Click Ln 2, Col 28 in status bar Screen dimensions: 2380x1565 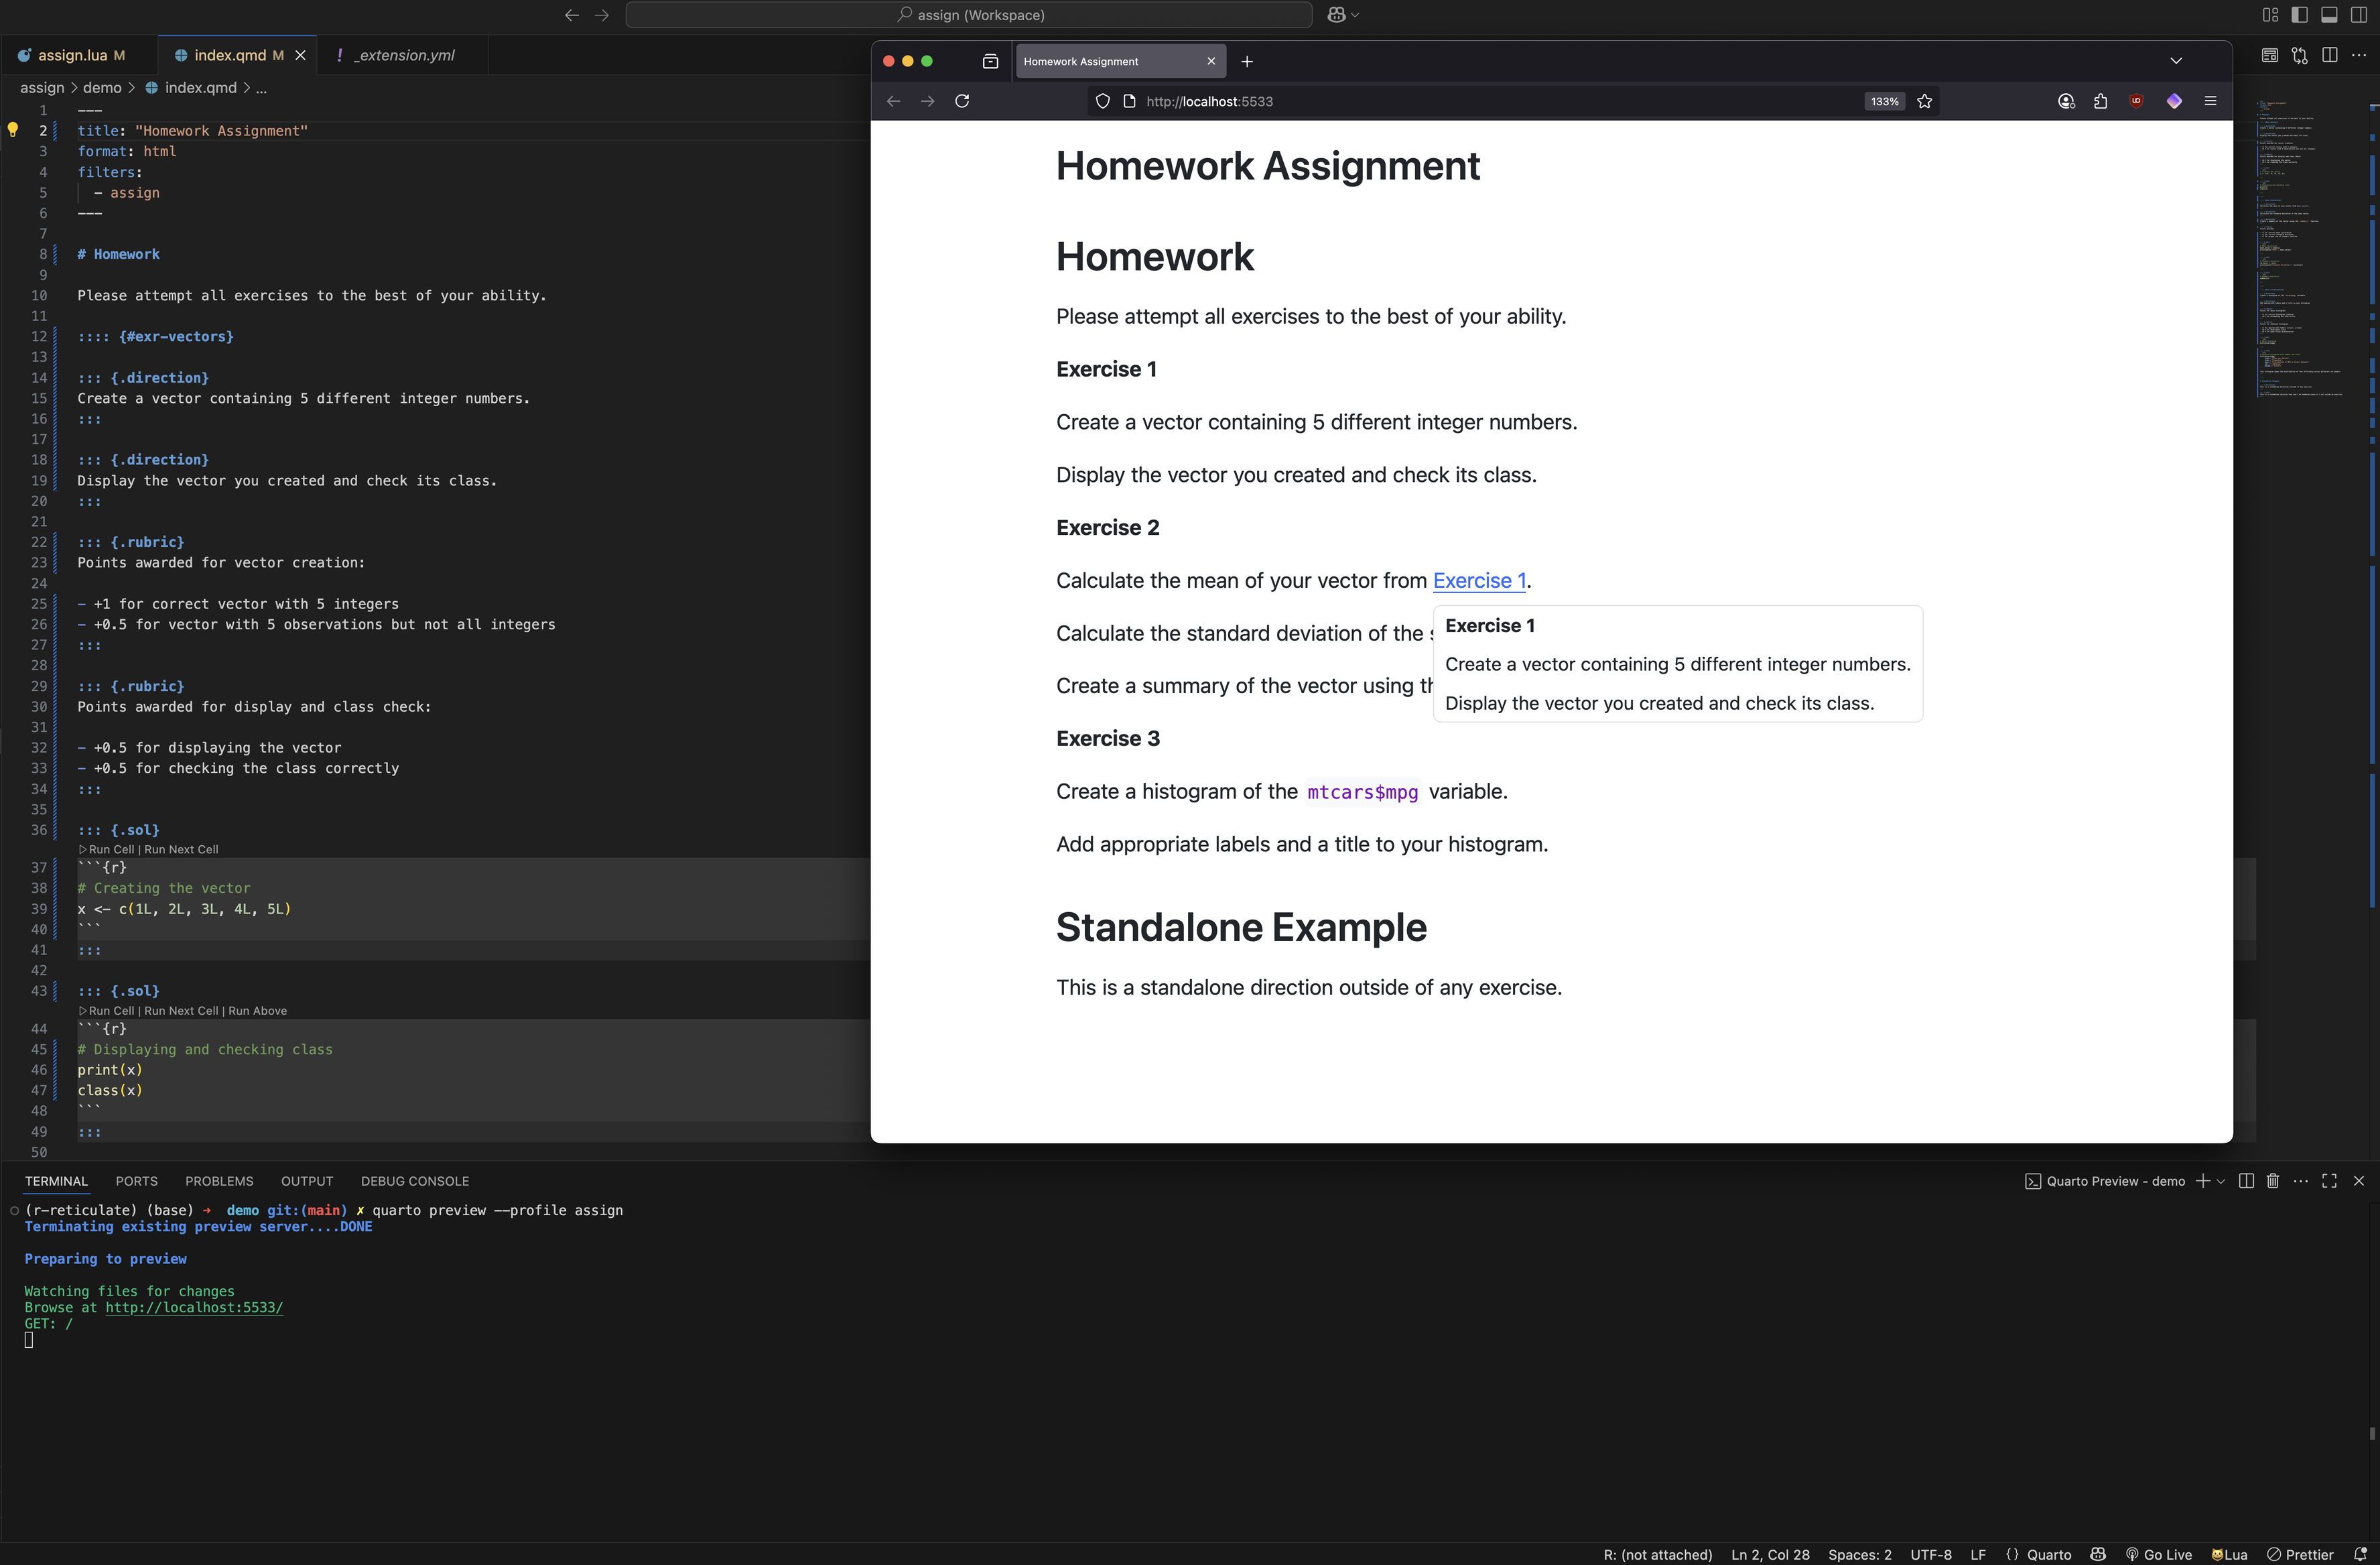[1771, 1555]
